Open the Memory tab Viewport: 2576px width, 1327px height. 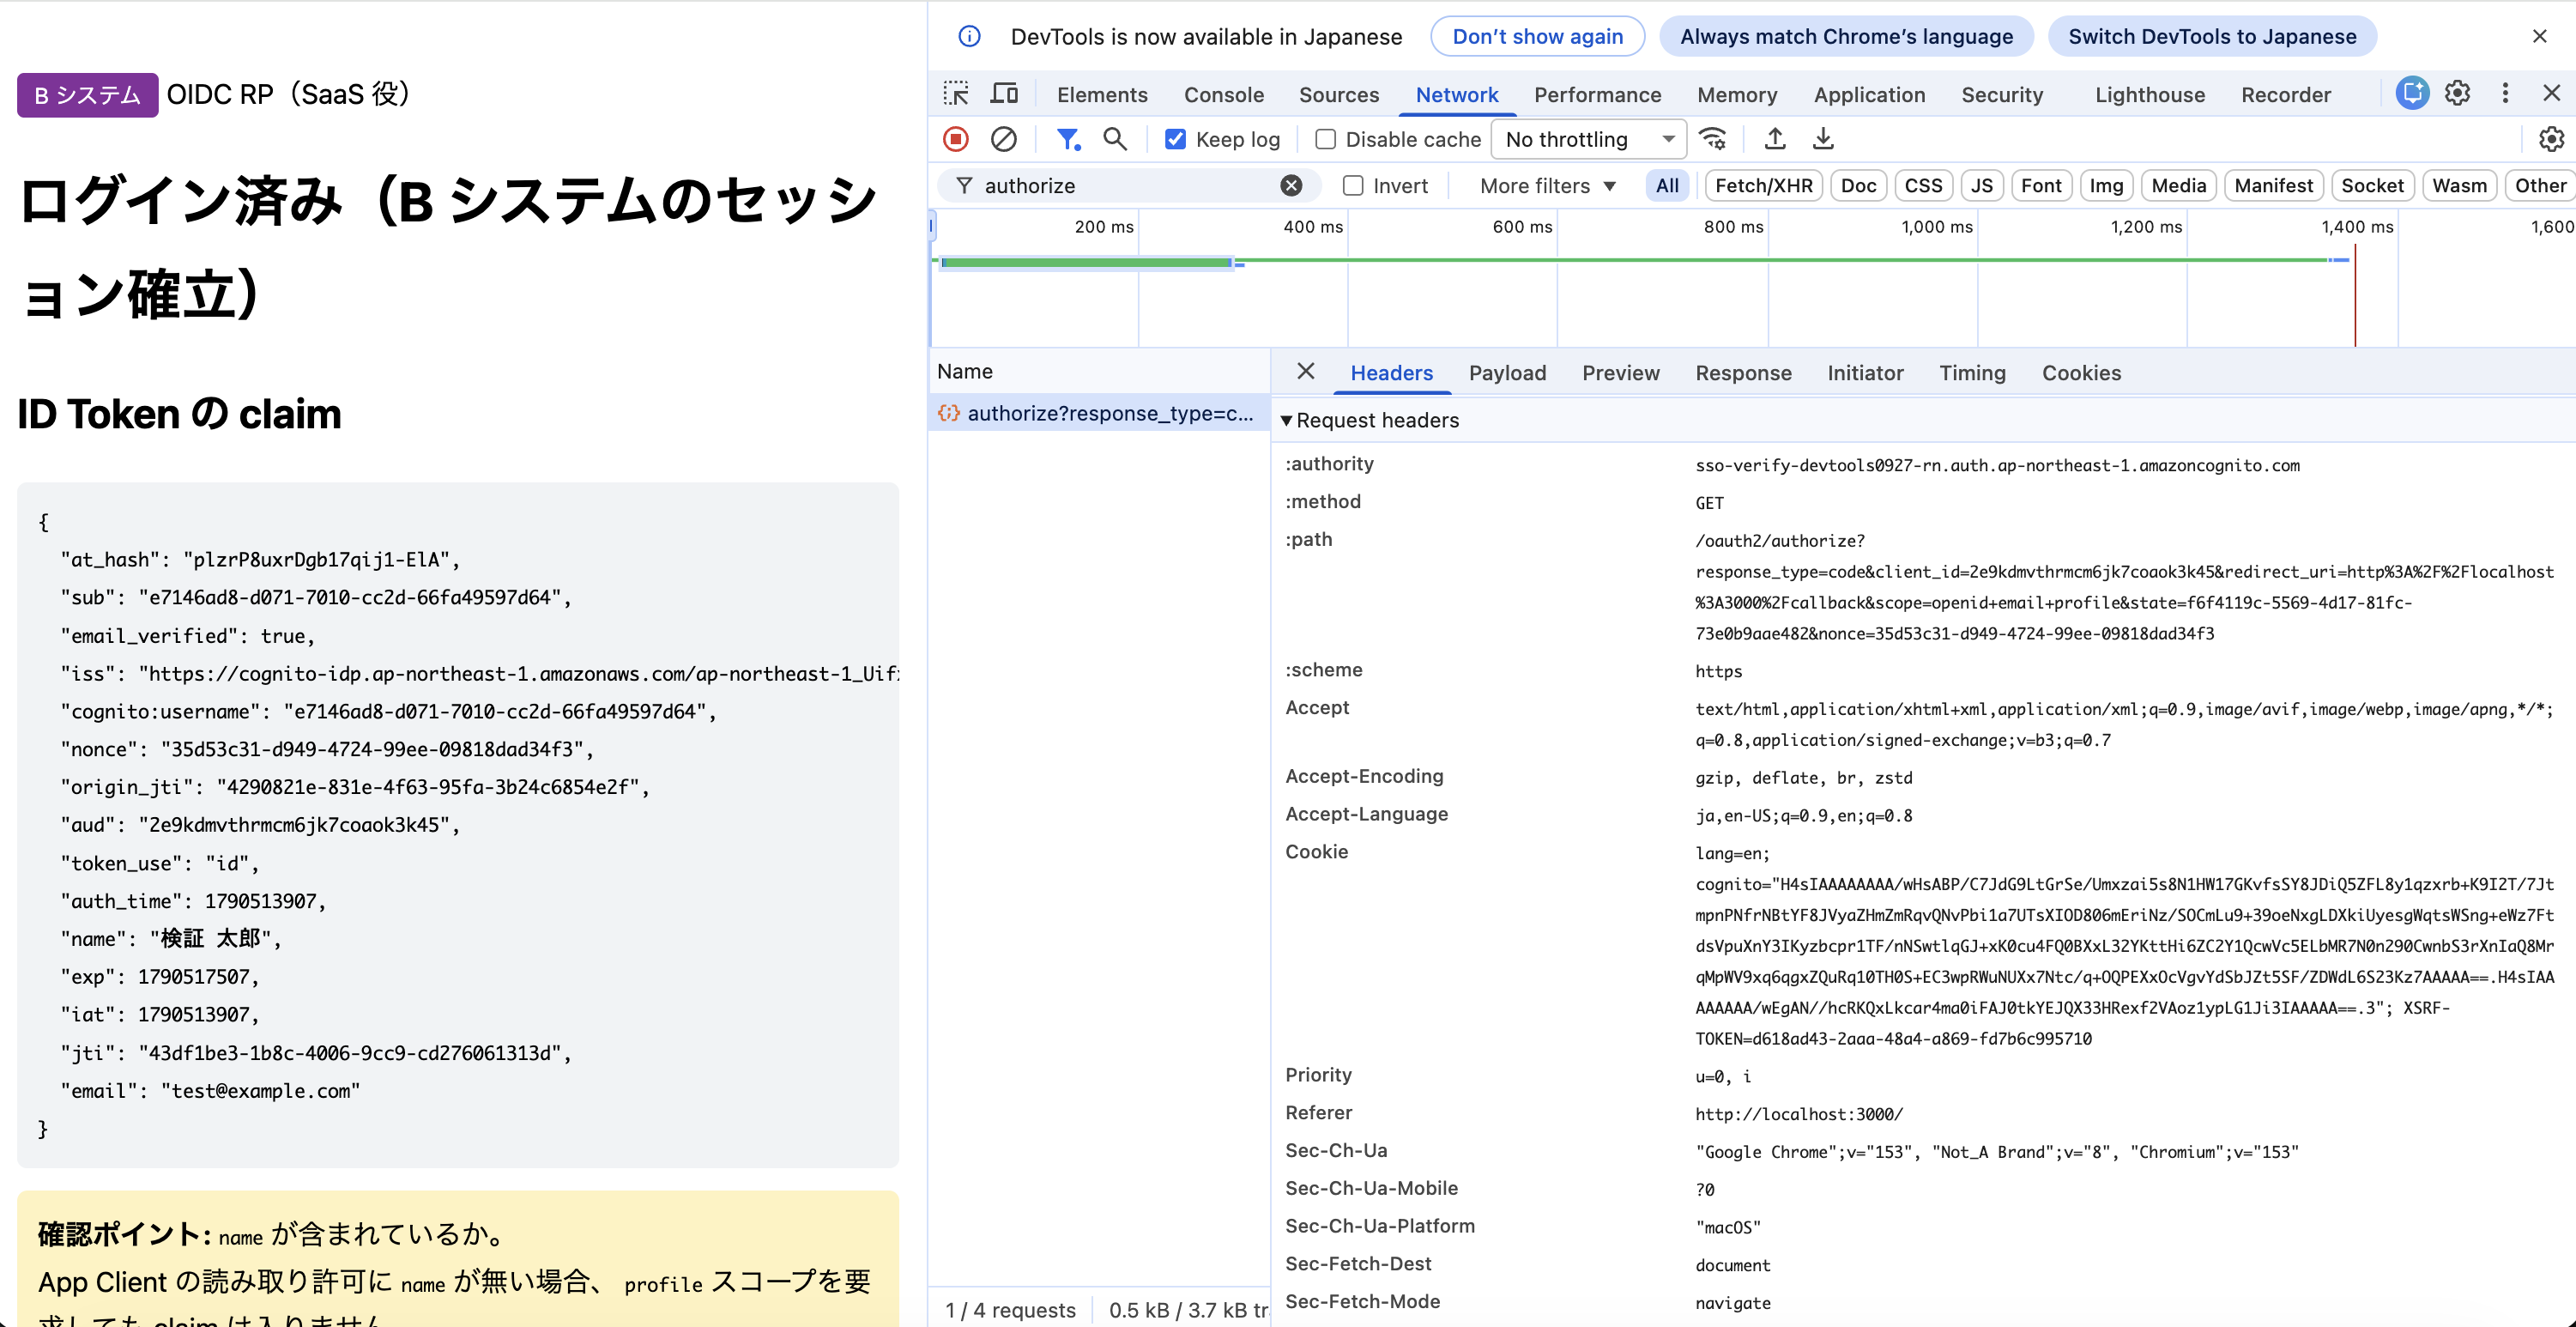(x=1737, y=94)
